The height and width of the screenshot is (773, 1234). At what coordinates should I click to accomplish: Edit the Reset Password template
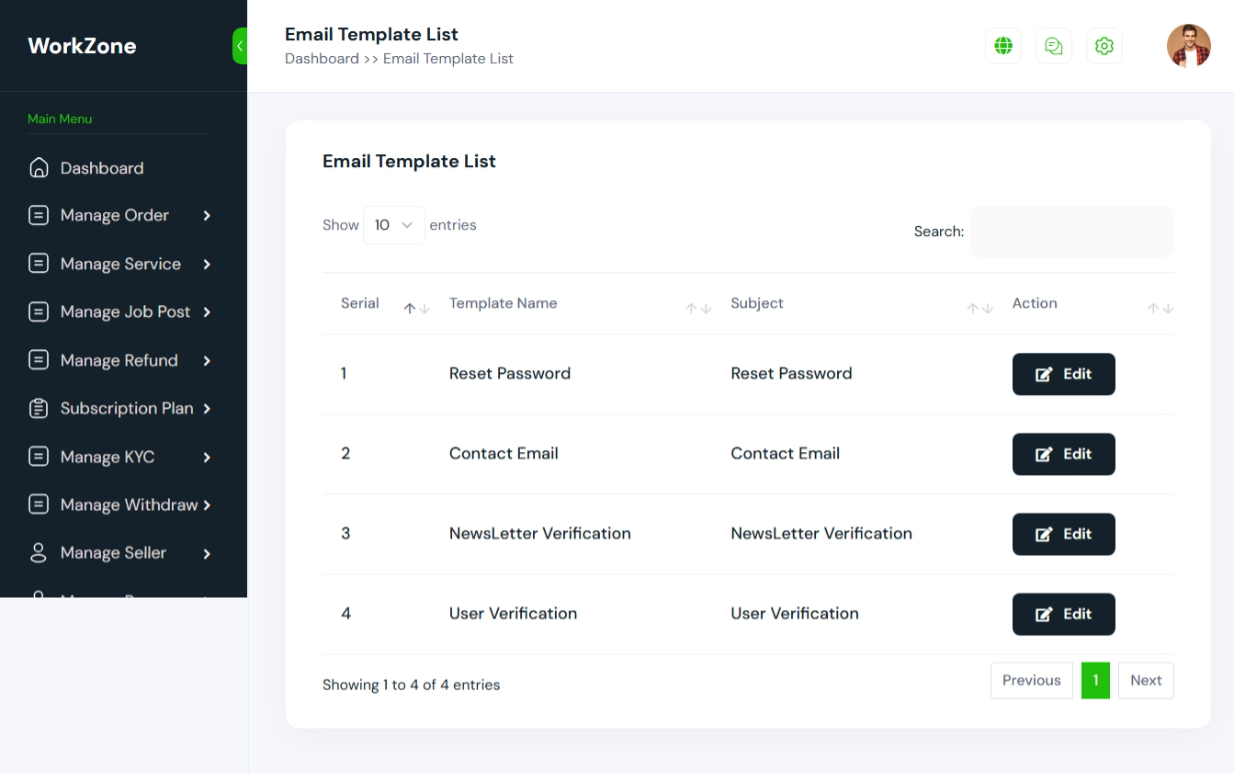1063,374
